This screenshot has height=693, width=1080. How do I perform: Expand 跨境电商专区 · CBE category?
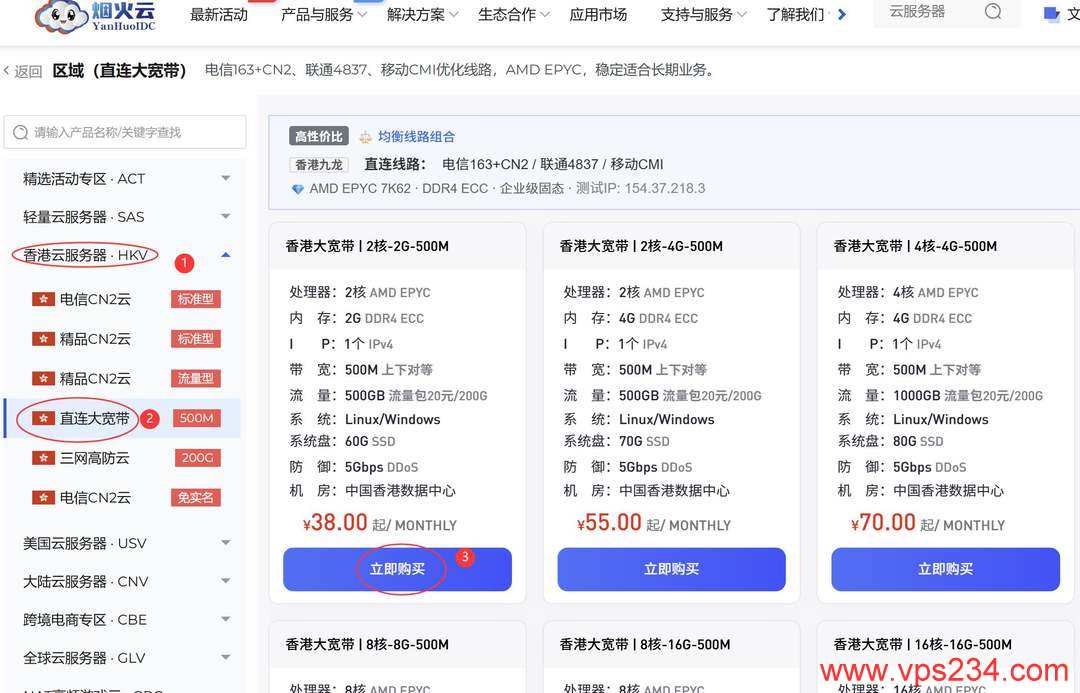(x=126, y=620)
